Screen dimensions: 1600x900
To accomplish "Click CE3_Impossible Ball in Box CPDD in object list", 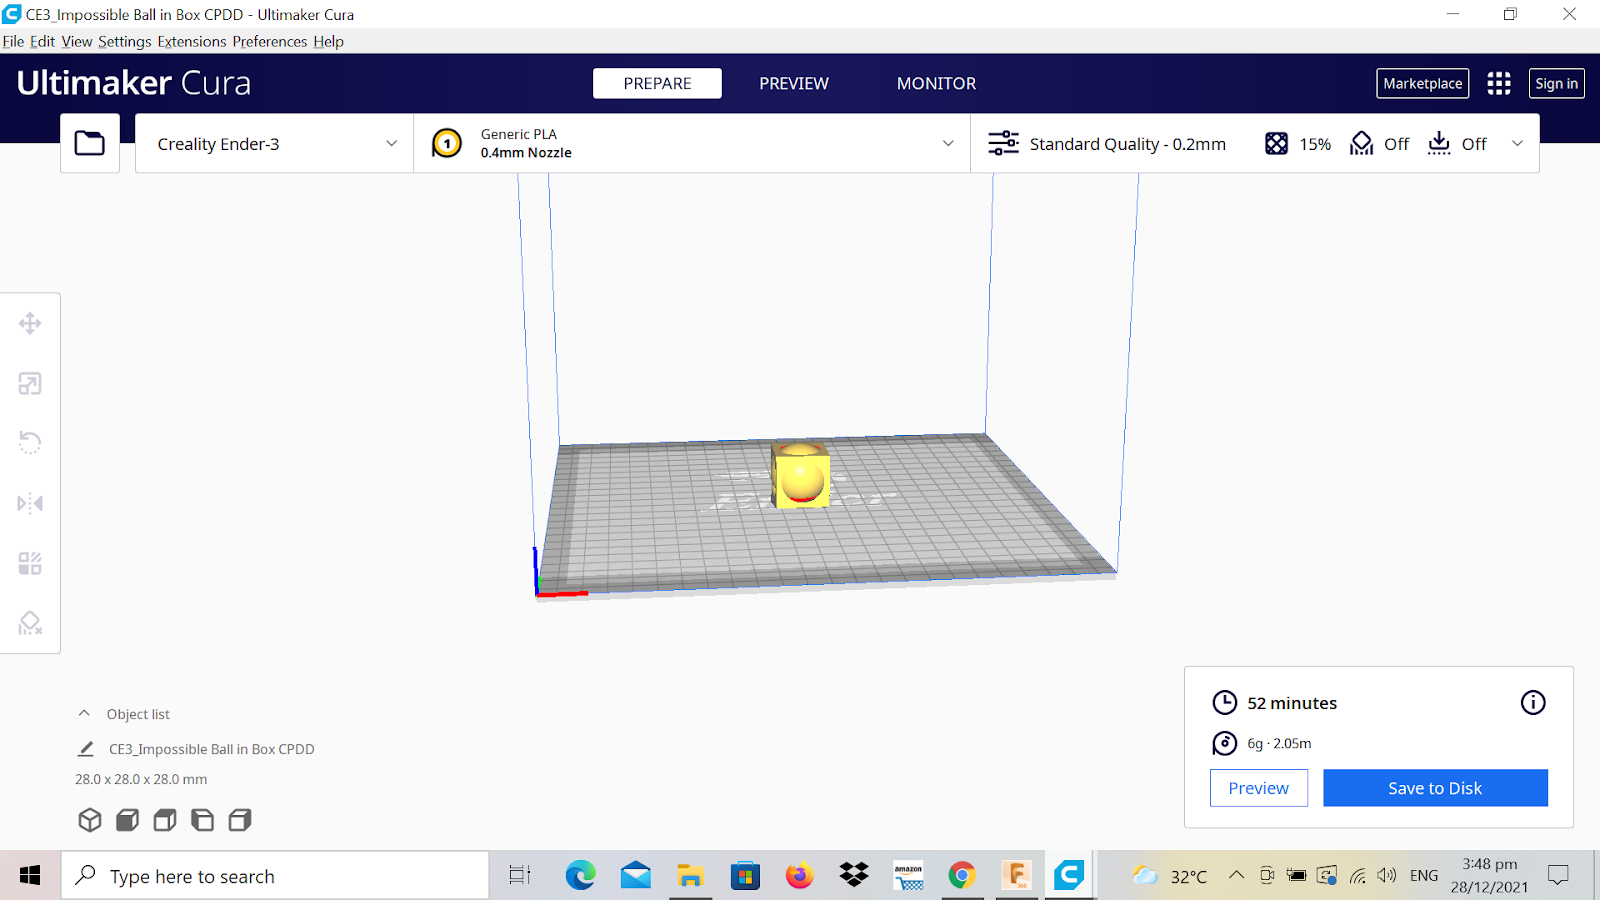I will pyautogui.click(x=212, y=749).
